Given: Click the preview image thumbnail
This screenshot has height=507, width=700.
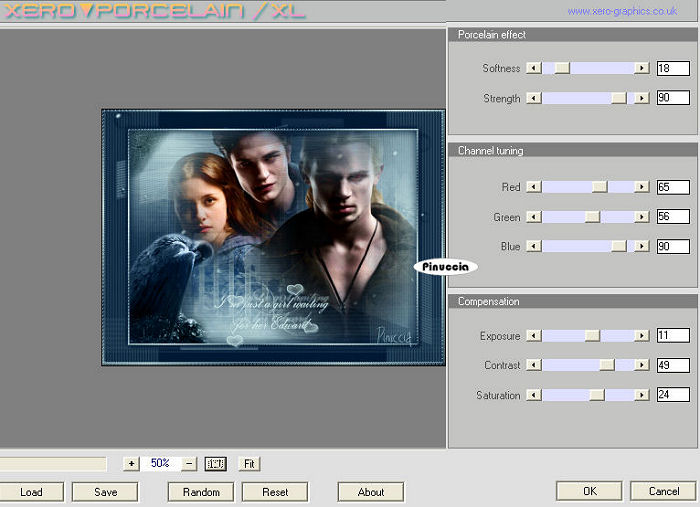Looking at the screenshot, I should pos(273,237).
